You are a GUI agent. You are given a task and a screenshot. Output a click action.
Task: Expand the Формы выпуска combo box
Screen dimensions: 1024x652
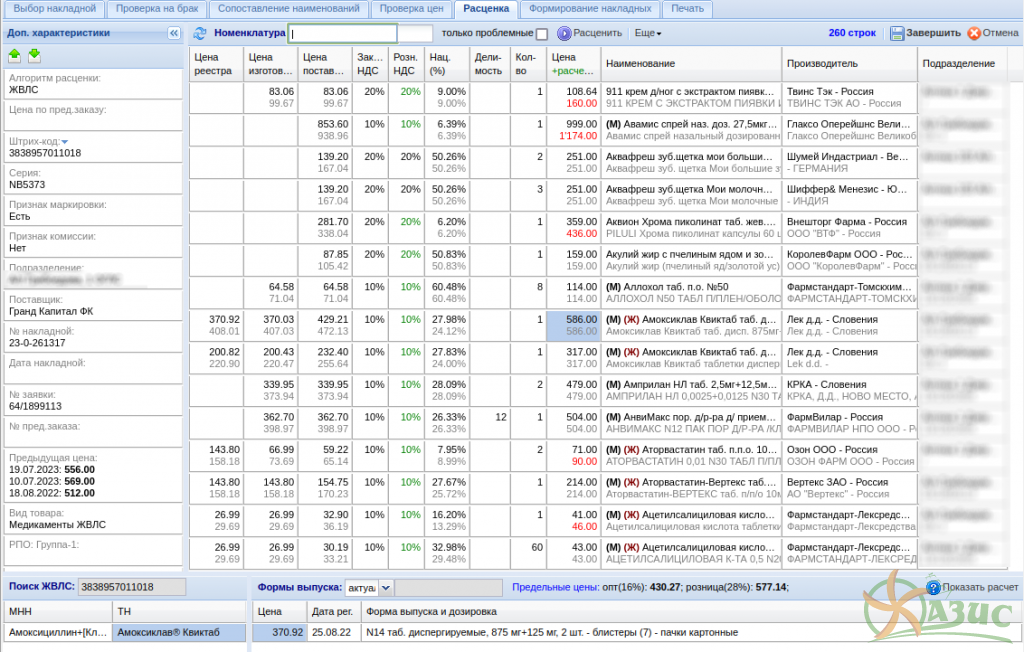pyautogui.click(x=385, y=587)
